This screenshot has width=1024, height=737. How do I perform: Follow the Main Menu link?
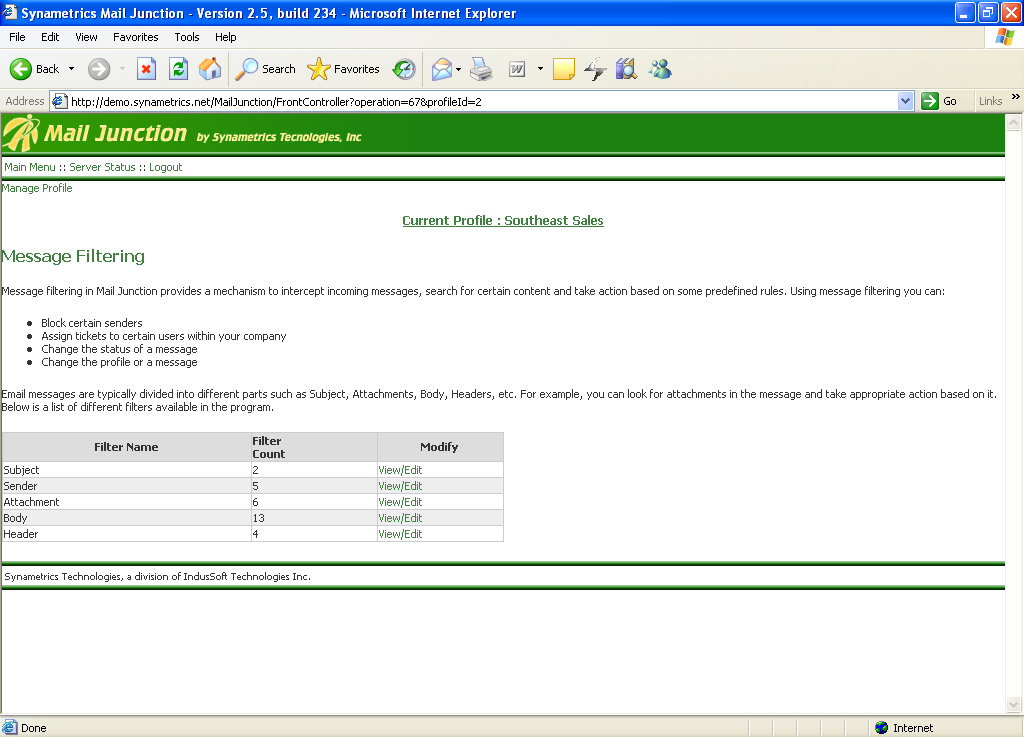[x=30, y=167]
